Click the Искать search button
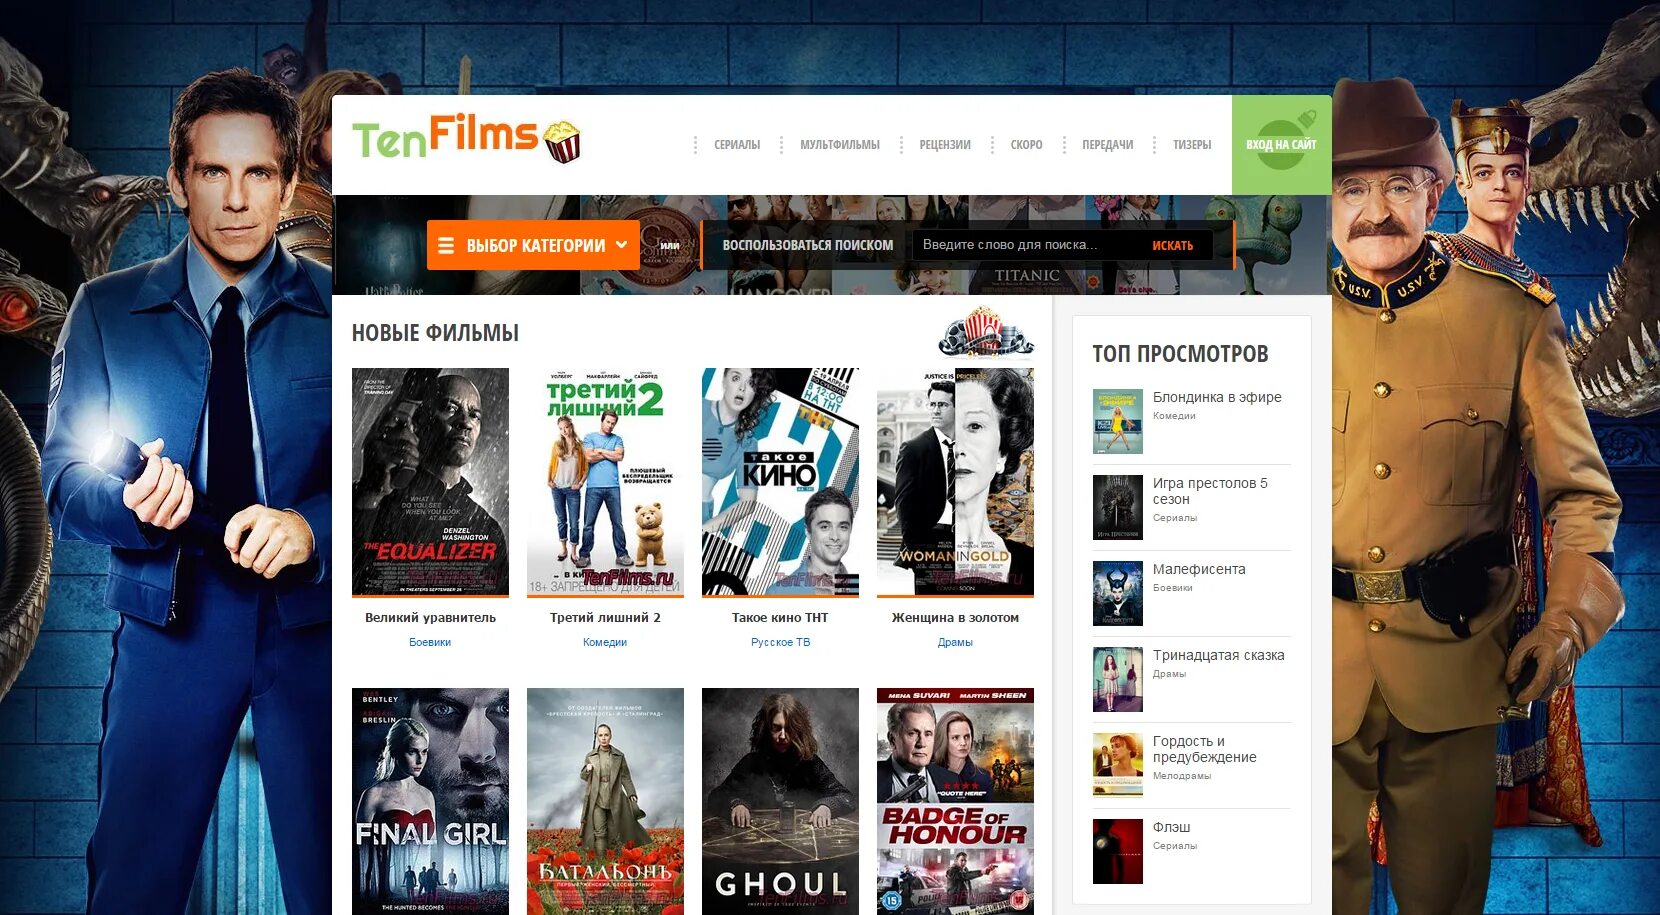1660x915 pixels. coord(1172,245)
